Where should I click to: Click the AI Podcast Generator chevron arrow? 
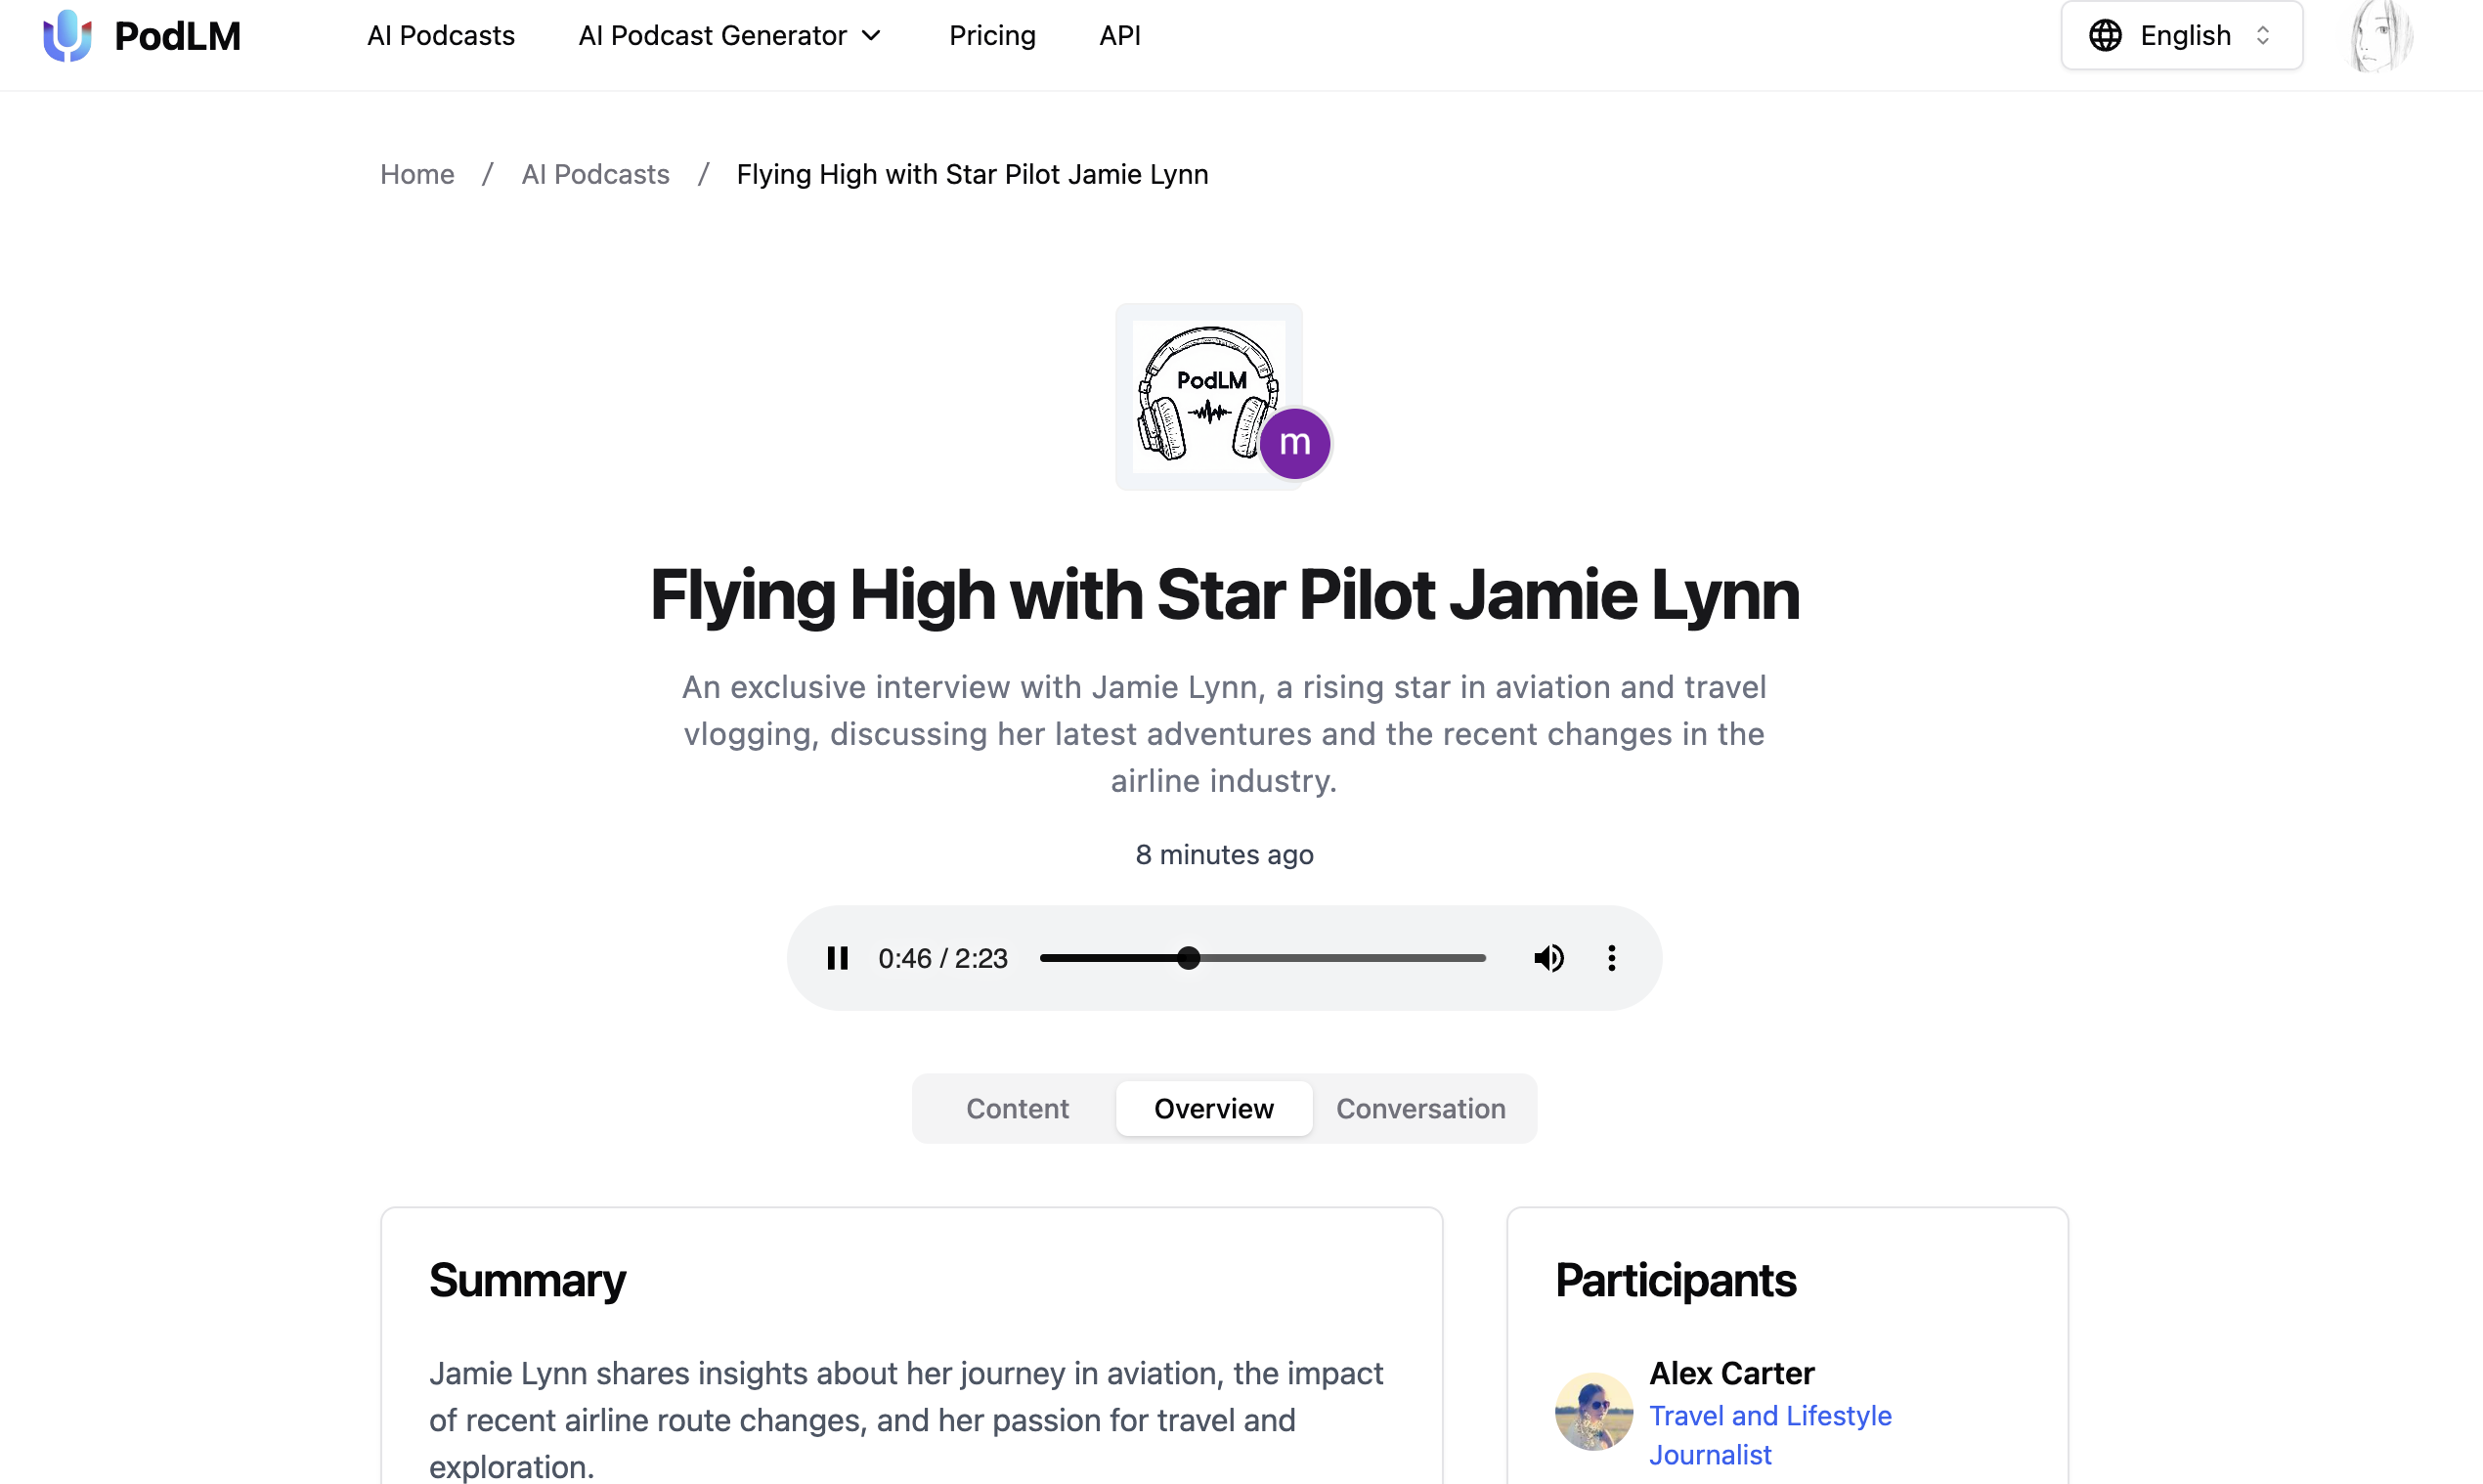pos(871,36)
